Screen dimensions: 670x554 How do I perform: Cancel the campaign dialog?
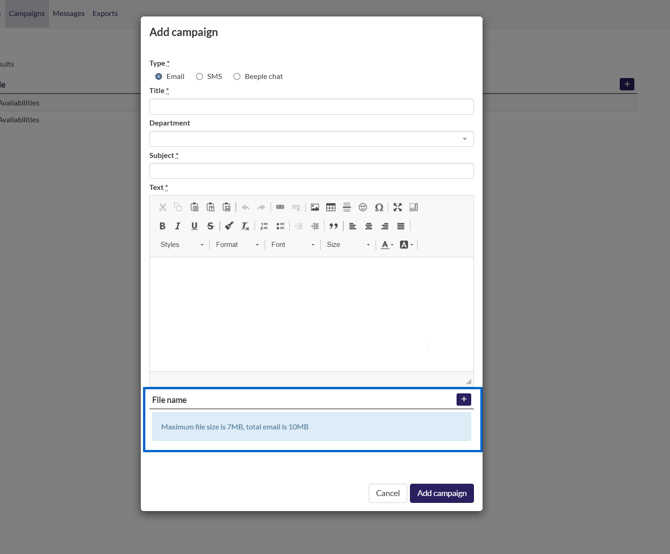pyautogui.click(x=387, y=493)
